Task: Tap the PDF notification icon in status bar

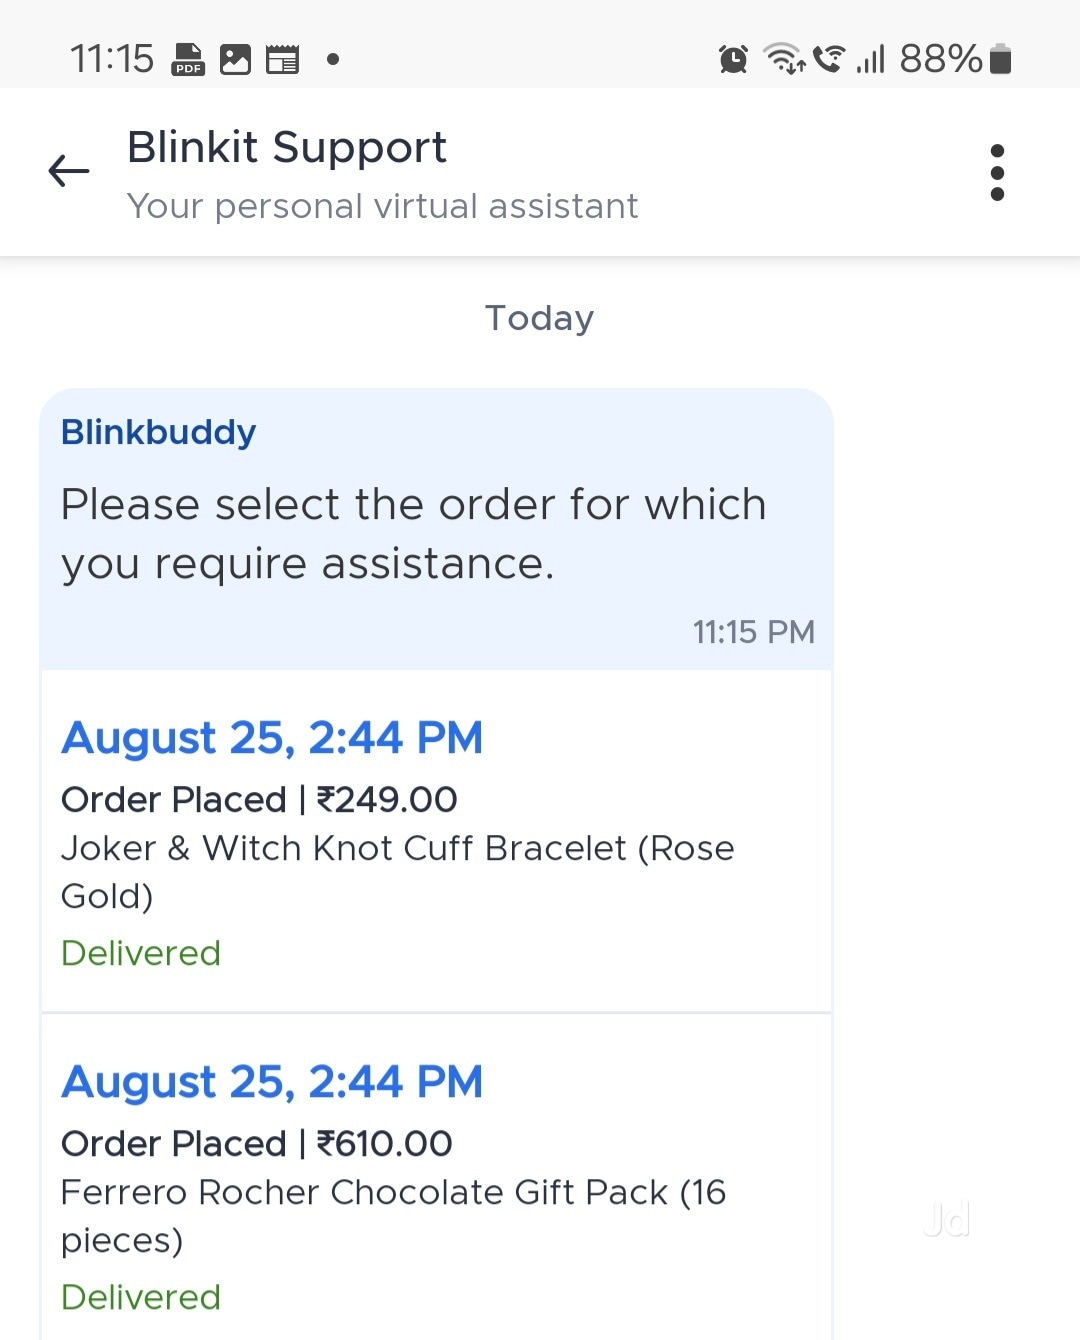Action: pyautogui.click(x=188, y=60)
